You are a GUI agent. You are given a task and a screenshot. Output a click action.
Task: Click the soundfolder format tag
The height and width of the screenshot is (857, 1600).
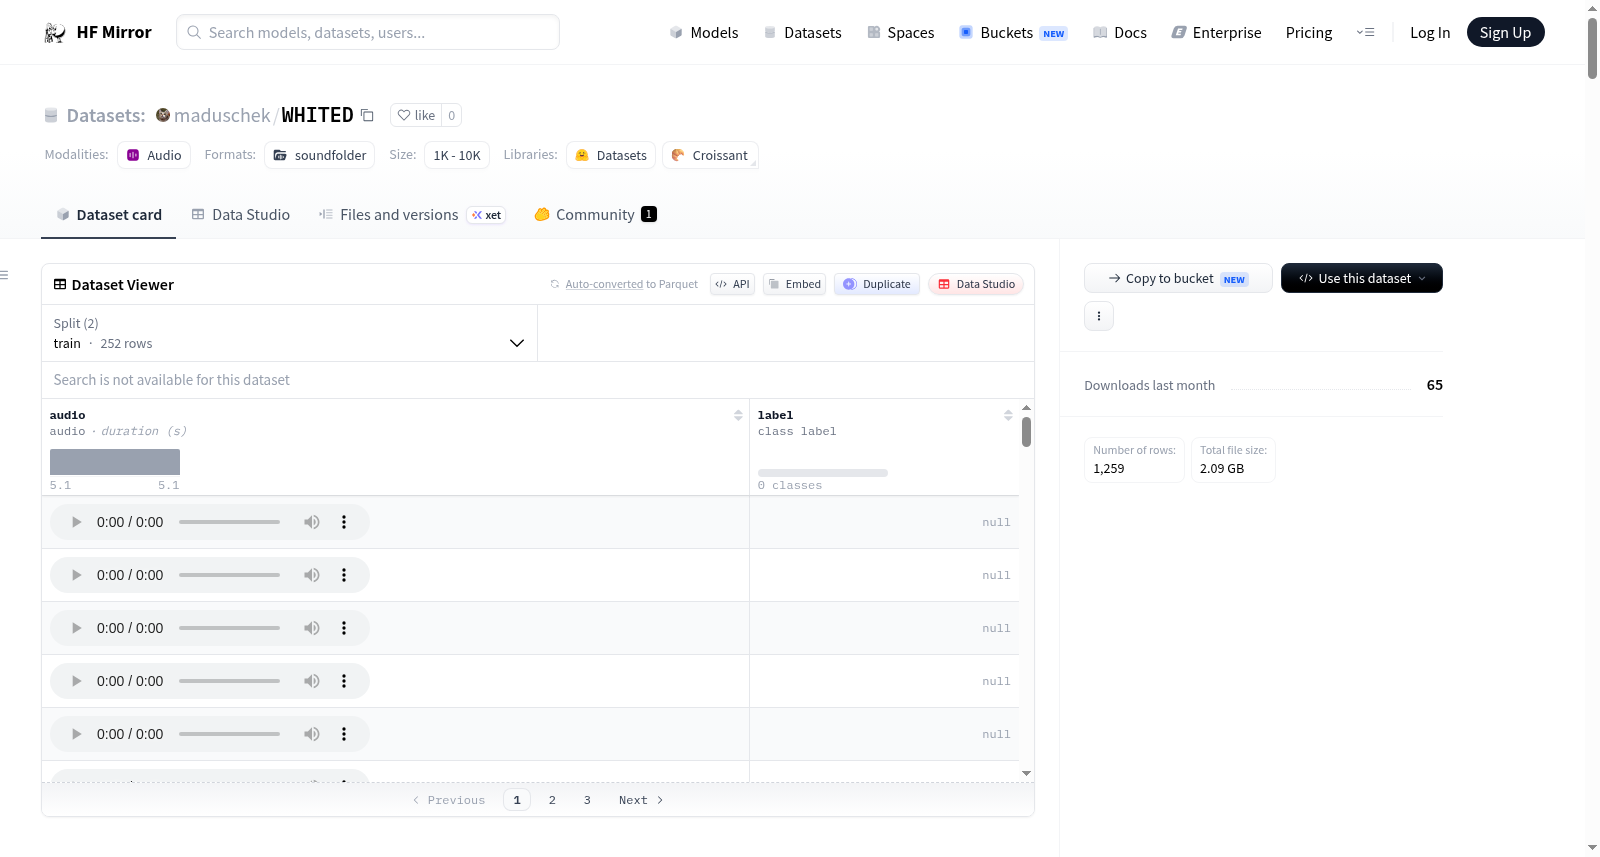tap(320, 155)
